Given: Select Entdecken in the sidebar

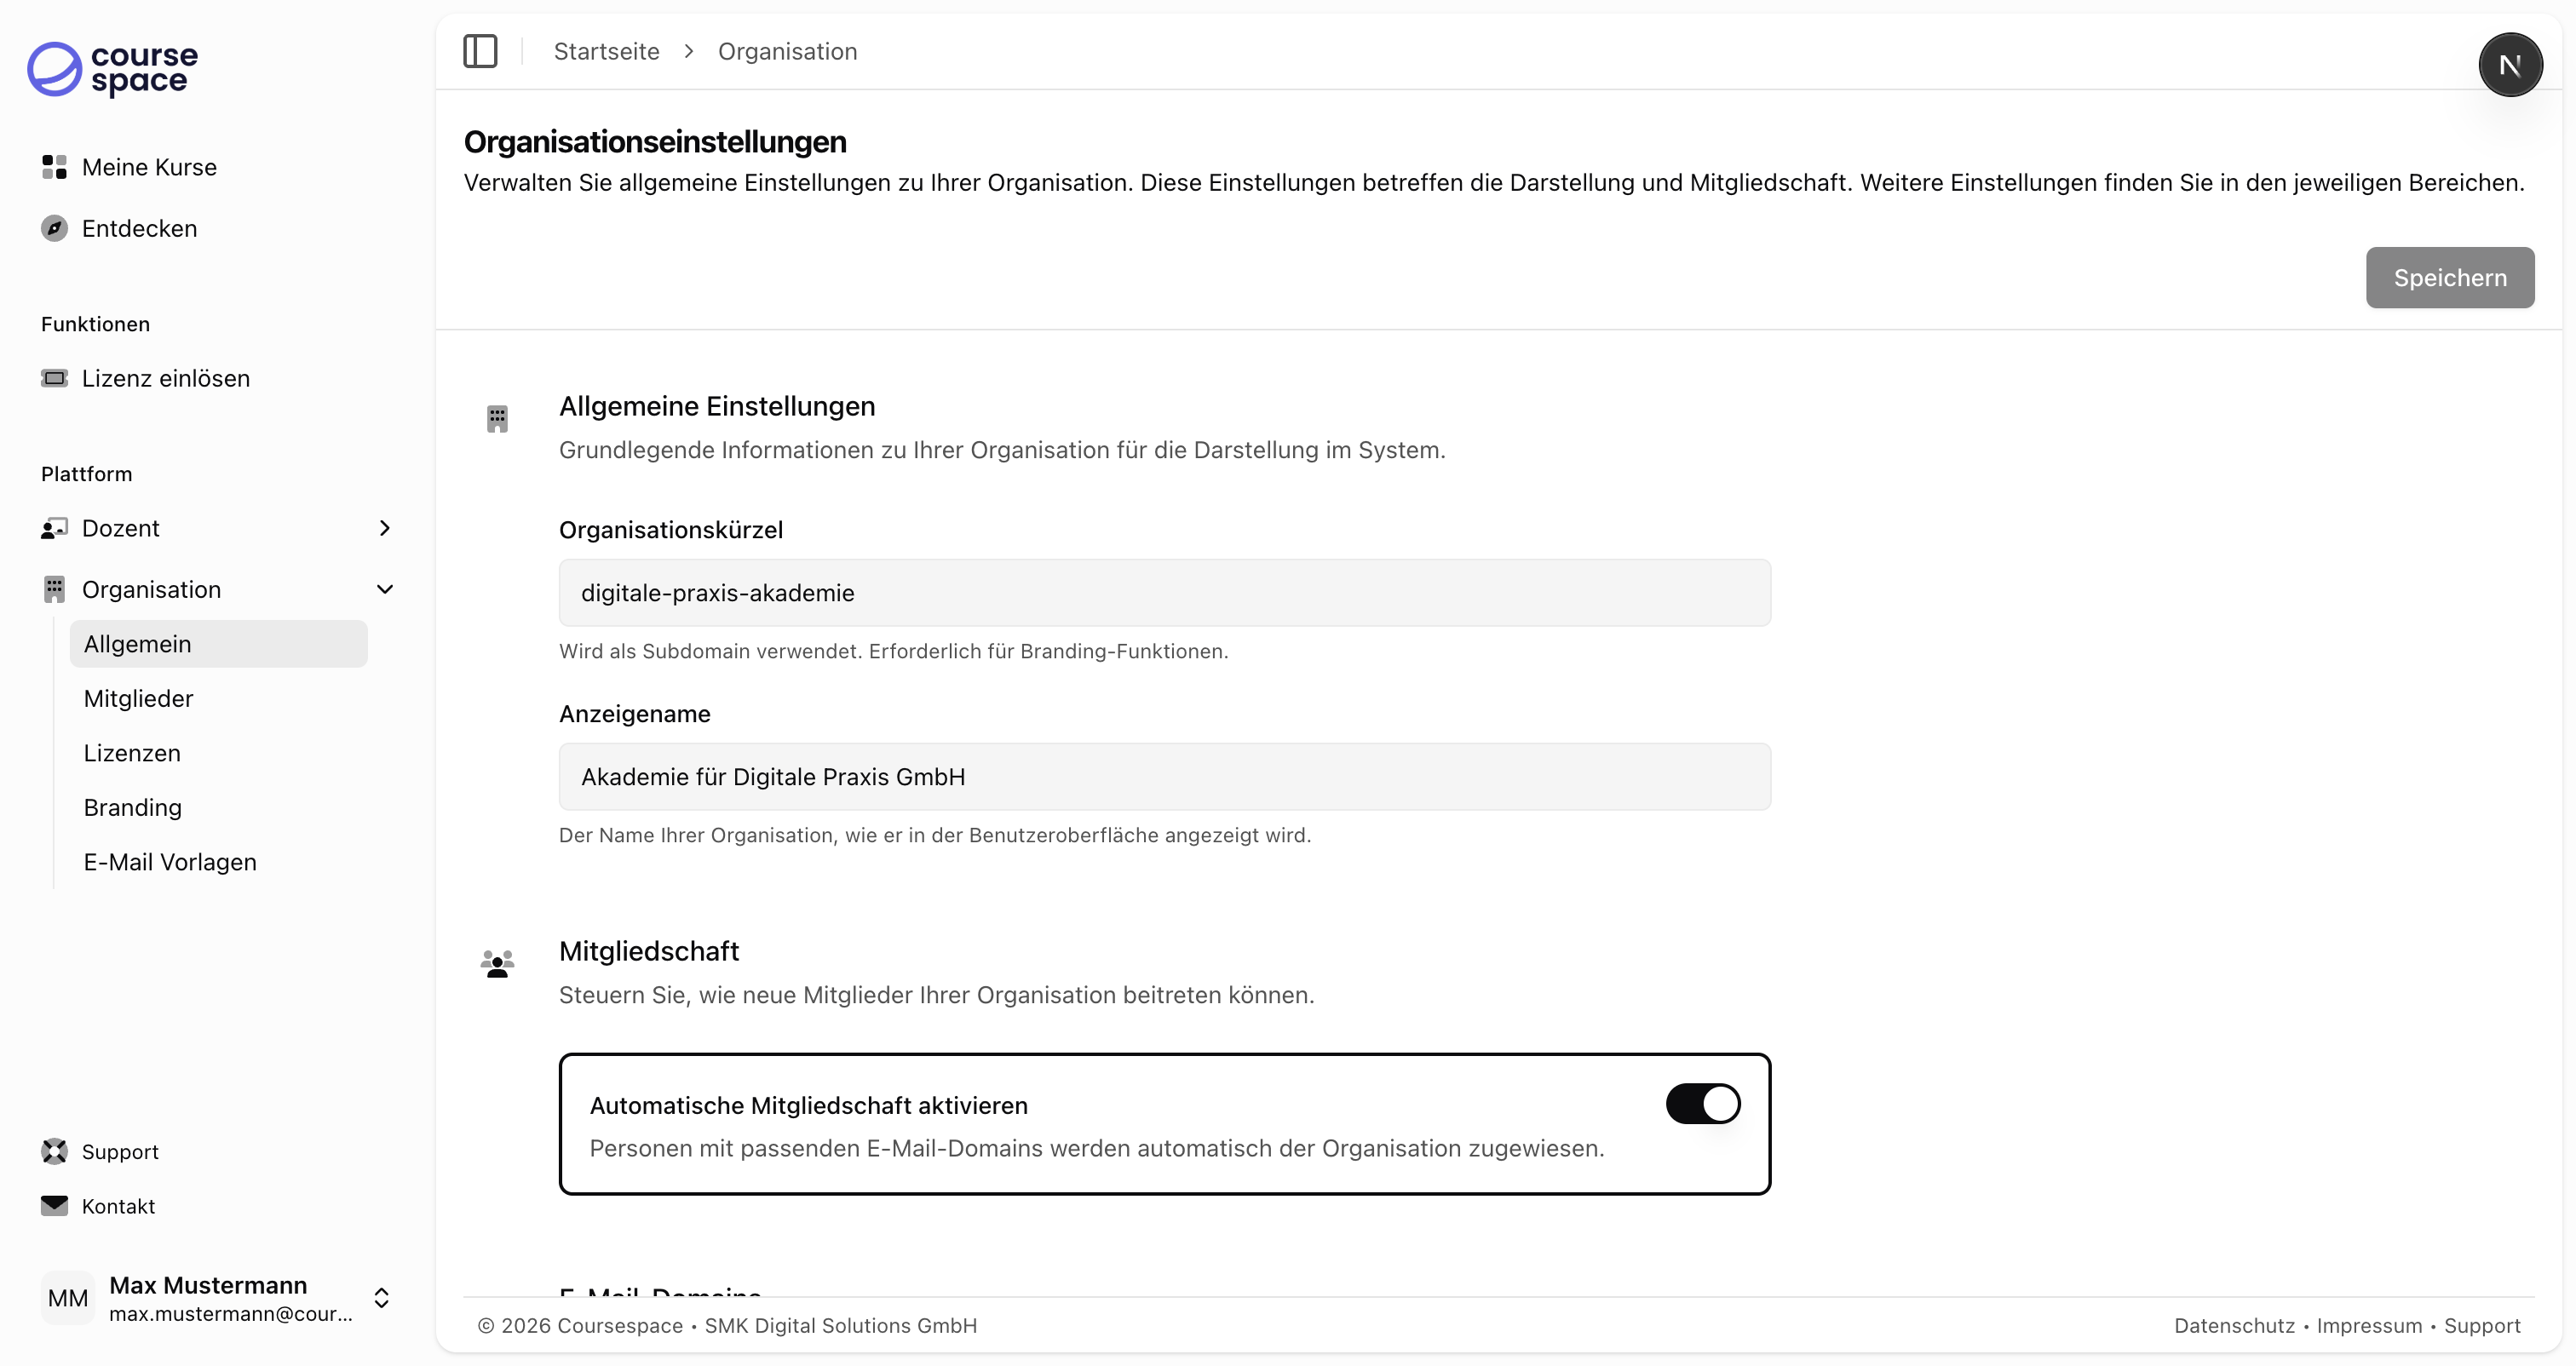Looking at the screenshot, I should [x=138, y=228].
